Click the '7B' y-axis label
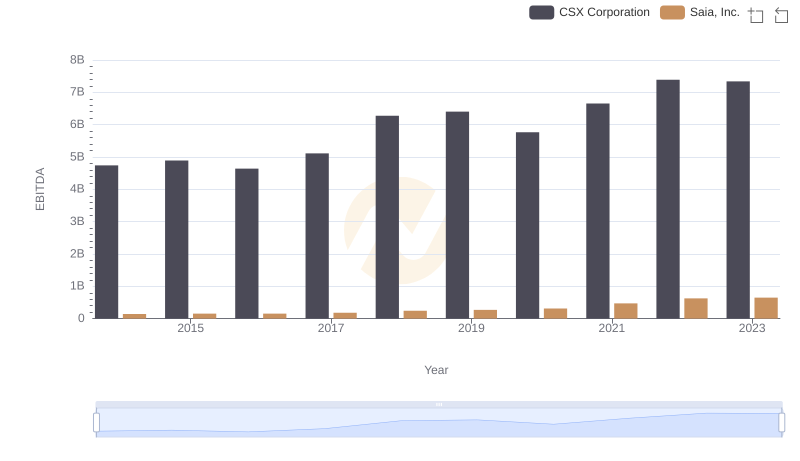 pos(77,92)
